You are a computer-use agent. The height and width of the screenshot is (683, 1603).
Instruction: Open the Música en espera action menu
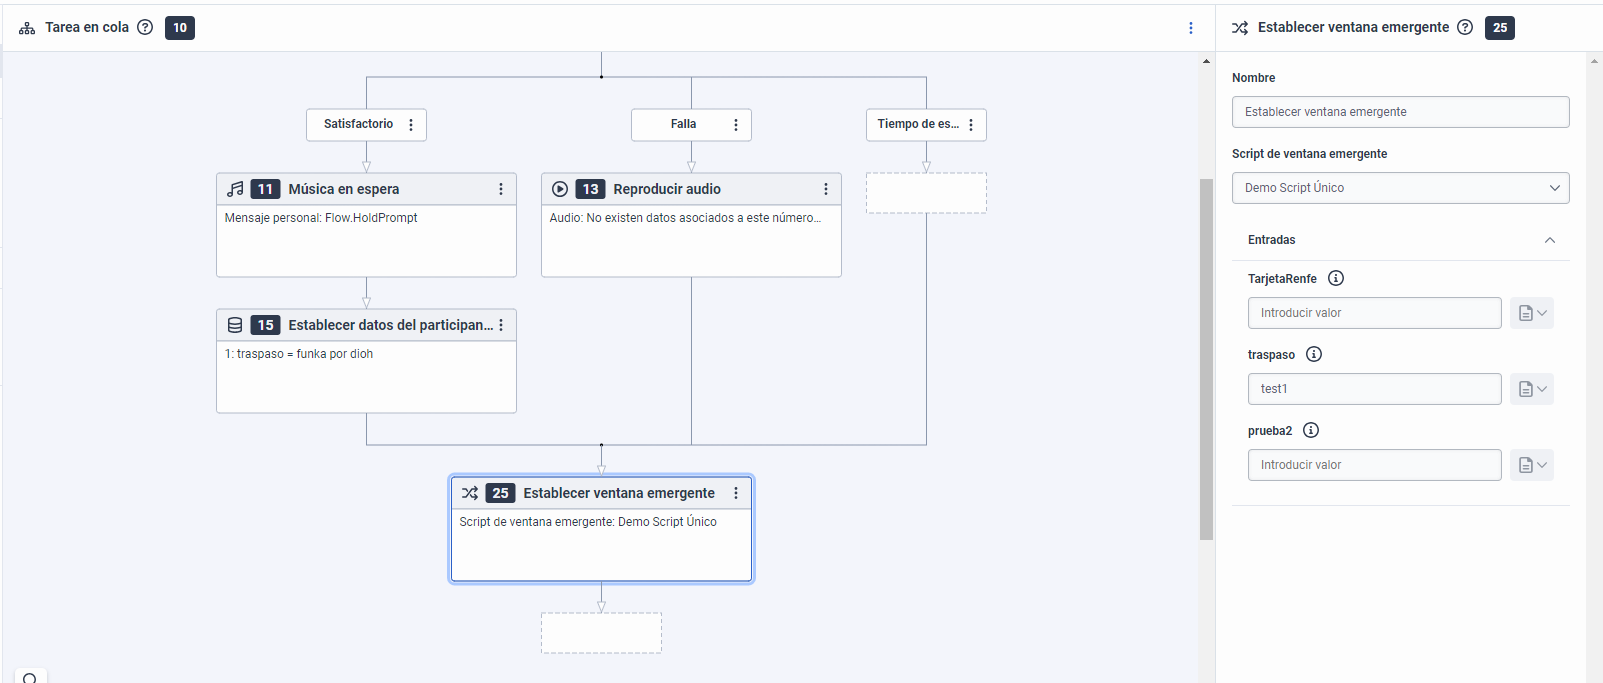point(501,189)
